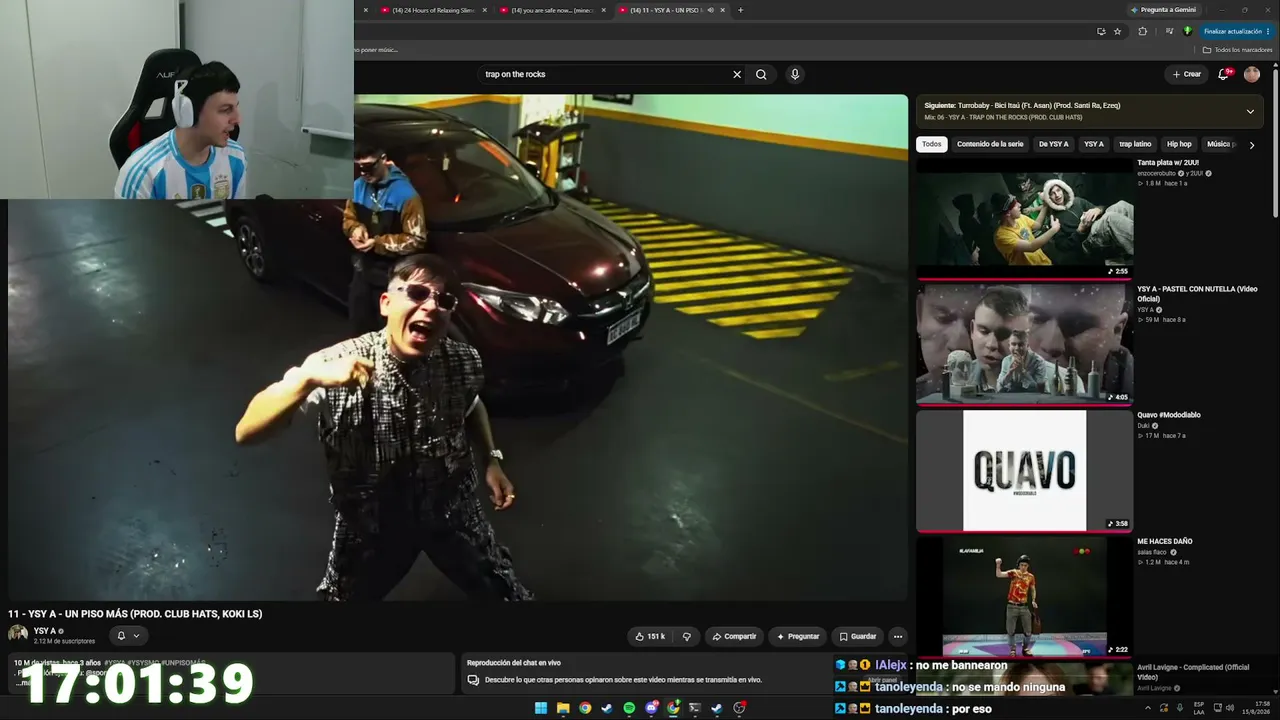The height and width of the screenshot is (720, 1280).
Task: Click Pregunta a Gemini button
Action: click(1163, 10)
